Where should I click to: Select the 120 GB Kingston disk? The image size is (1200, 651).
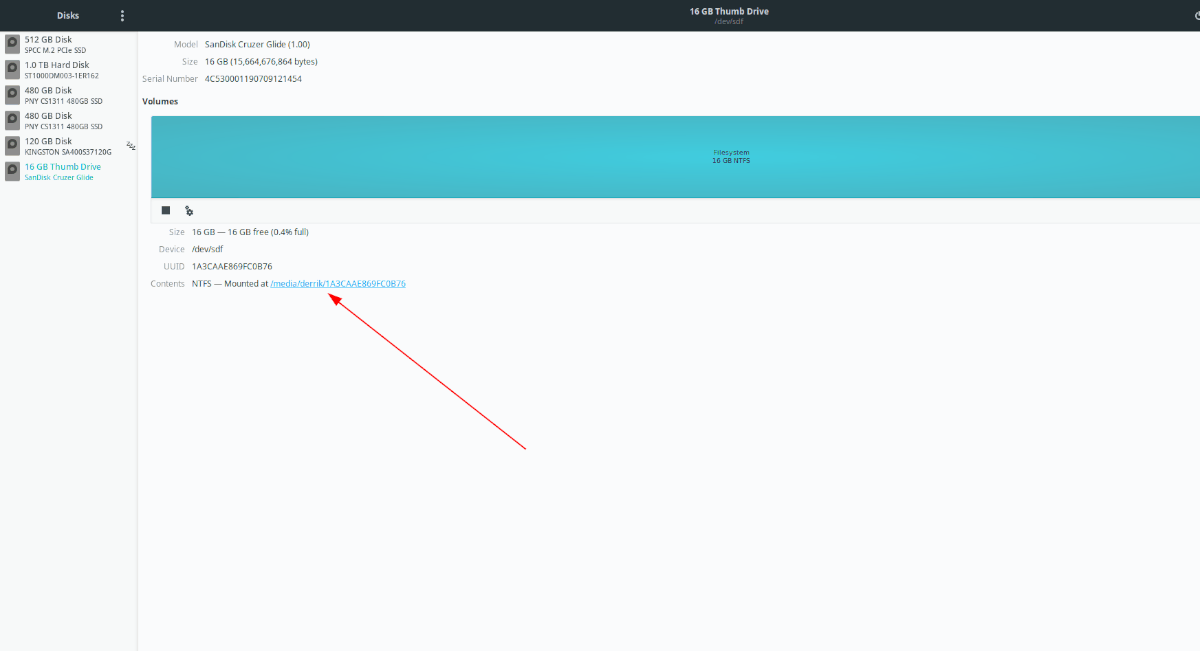62,146
